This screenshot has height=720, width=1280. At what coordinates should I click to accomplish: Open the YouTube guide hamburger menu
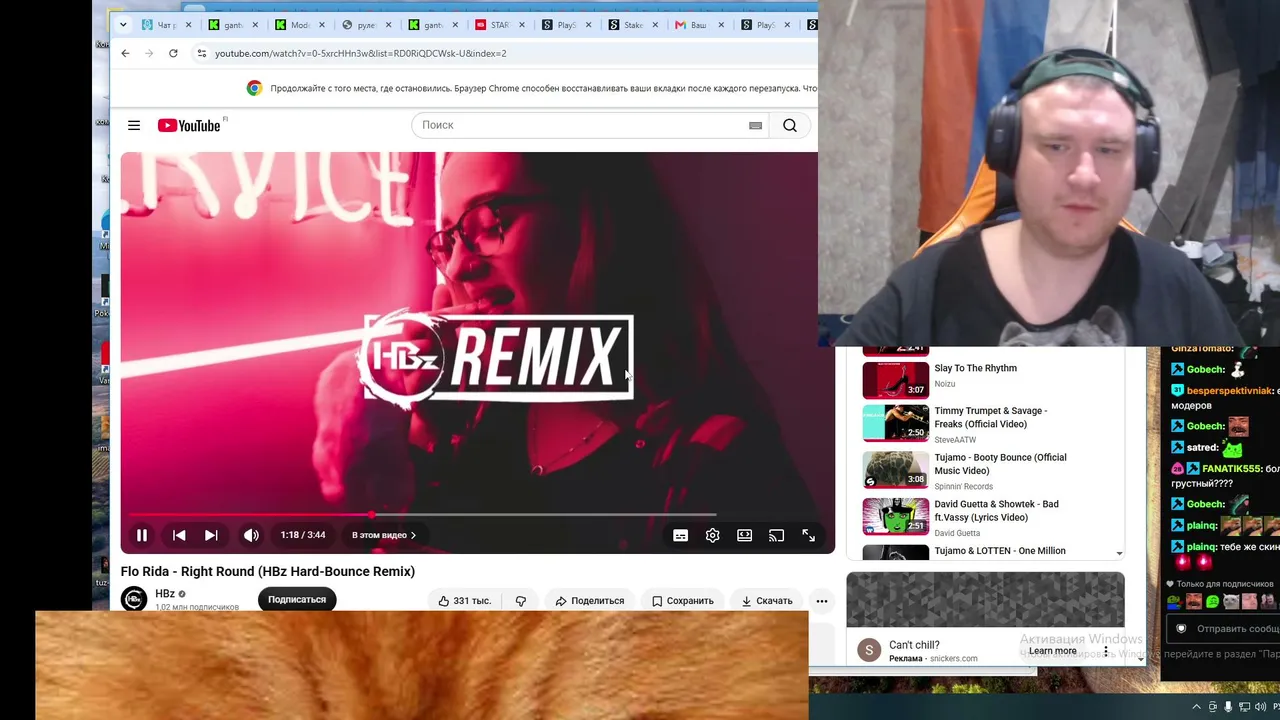(134, 125)
